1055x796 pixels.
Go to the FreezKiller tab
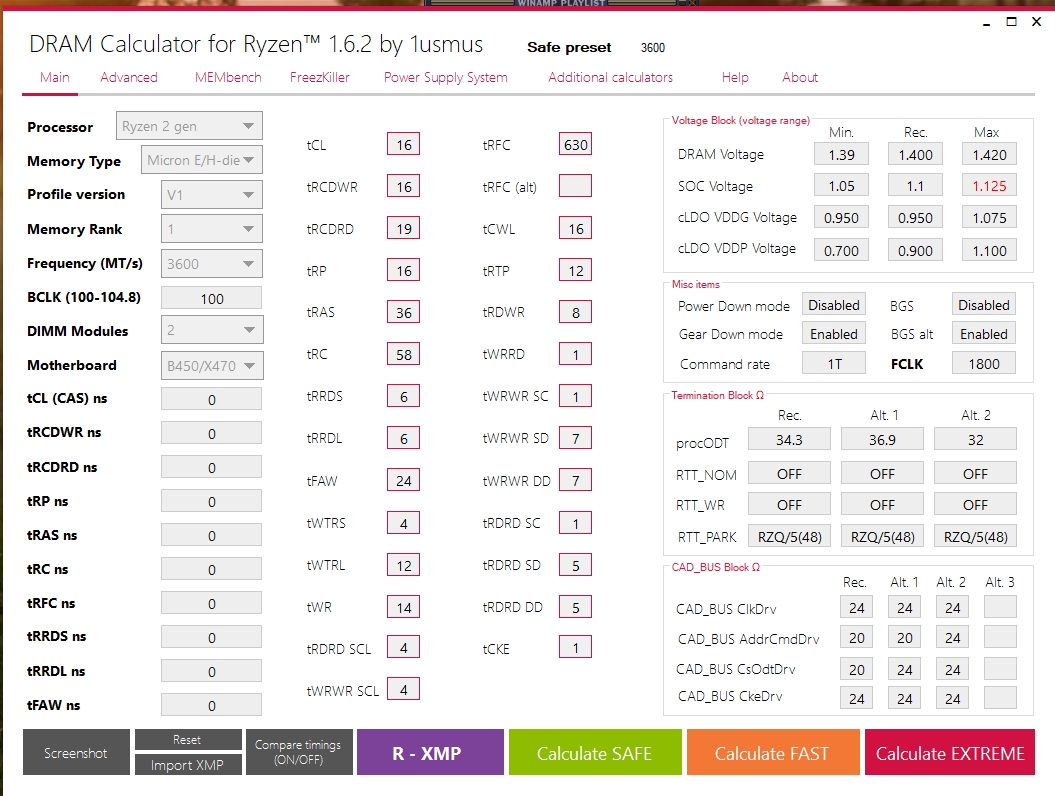click(320, 77)
